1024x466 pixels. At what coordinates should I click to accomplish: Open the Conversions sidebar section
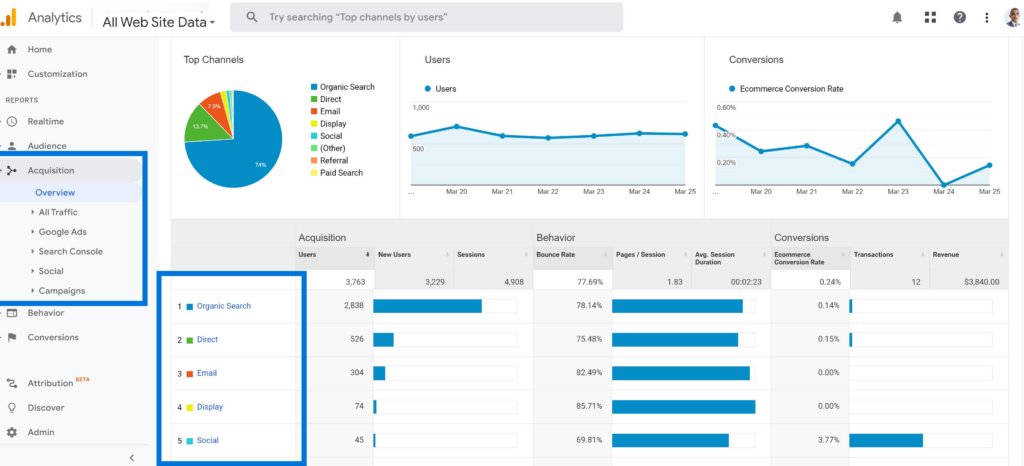53,338
